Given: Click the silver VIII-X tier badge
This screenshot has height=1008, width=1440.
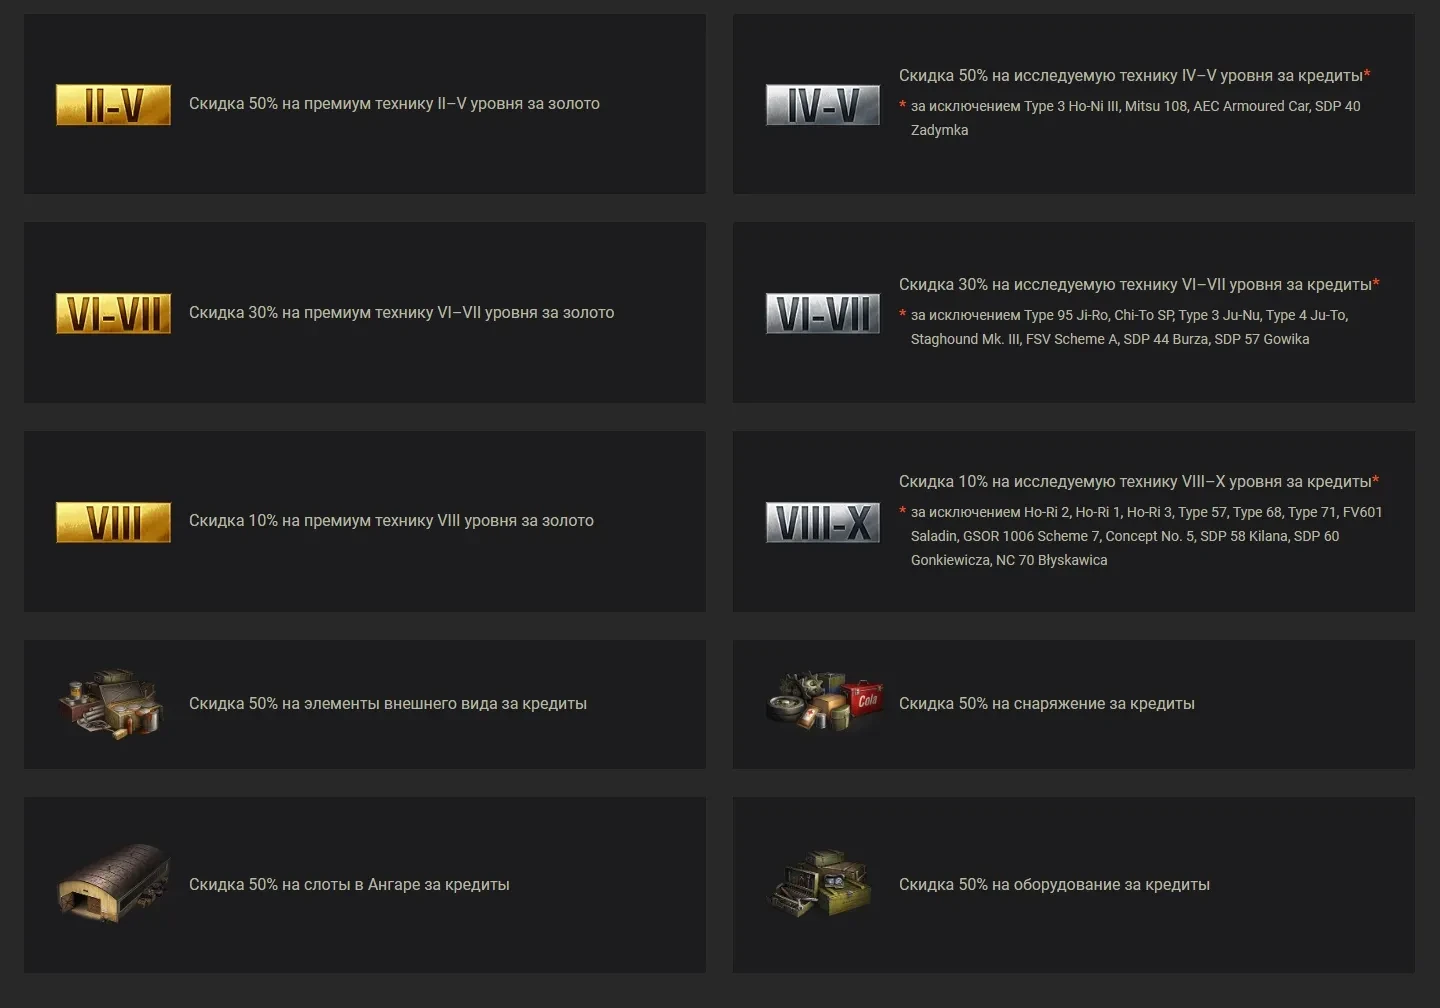Looking at the screenshot, I should 823,522.
